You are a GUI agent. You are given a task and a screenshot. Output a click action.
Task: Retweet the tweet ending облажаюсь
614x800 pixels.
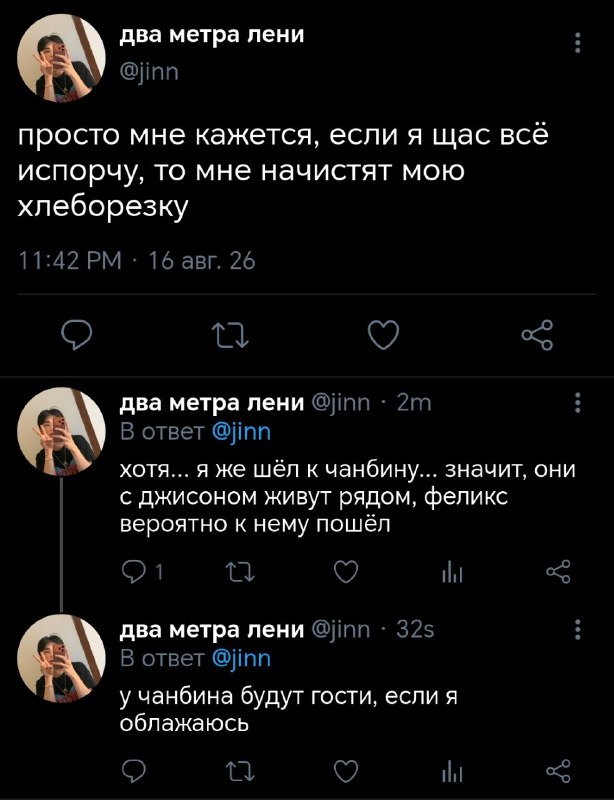tap(240, 771)
